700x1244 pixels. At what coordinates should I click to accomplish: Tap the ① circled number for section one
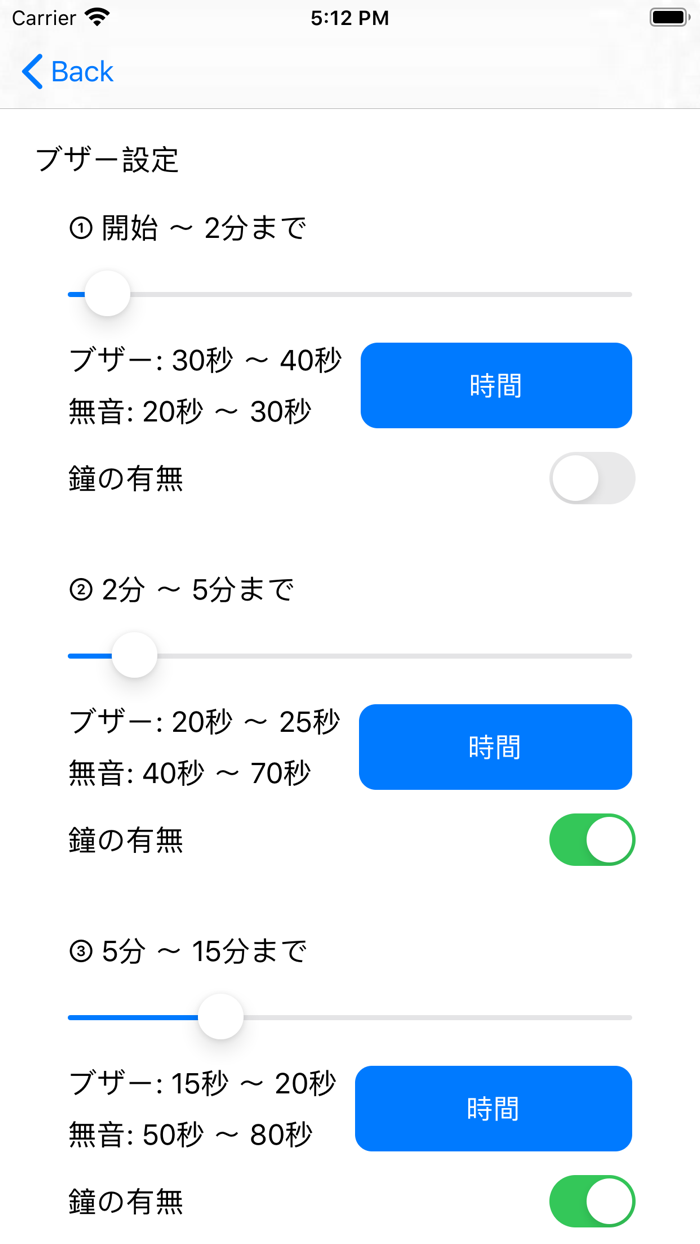click(x=80, y=228)
